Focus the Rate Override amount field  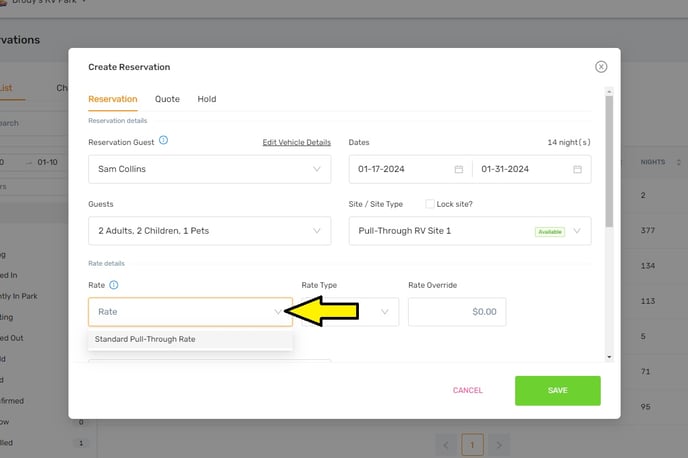457,312
